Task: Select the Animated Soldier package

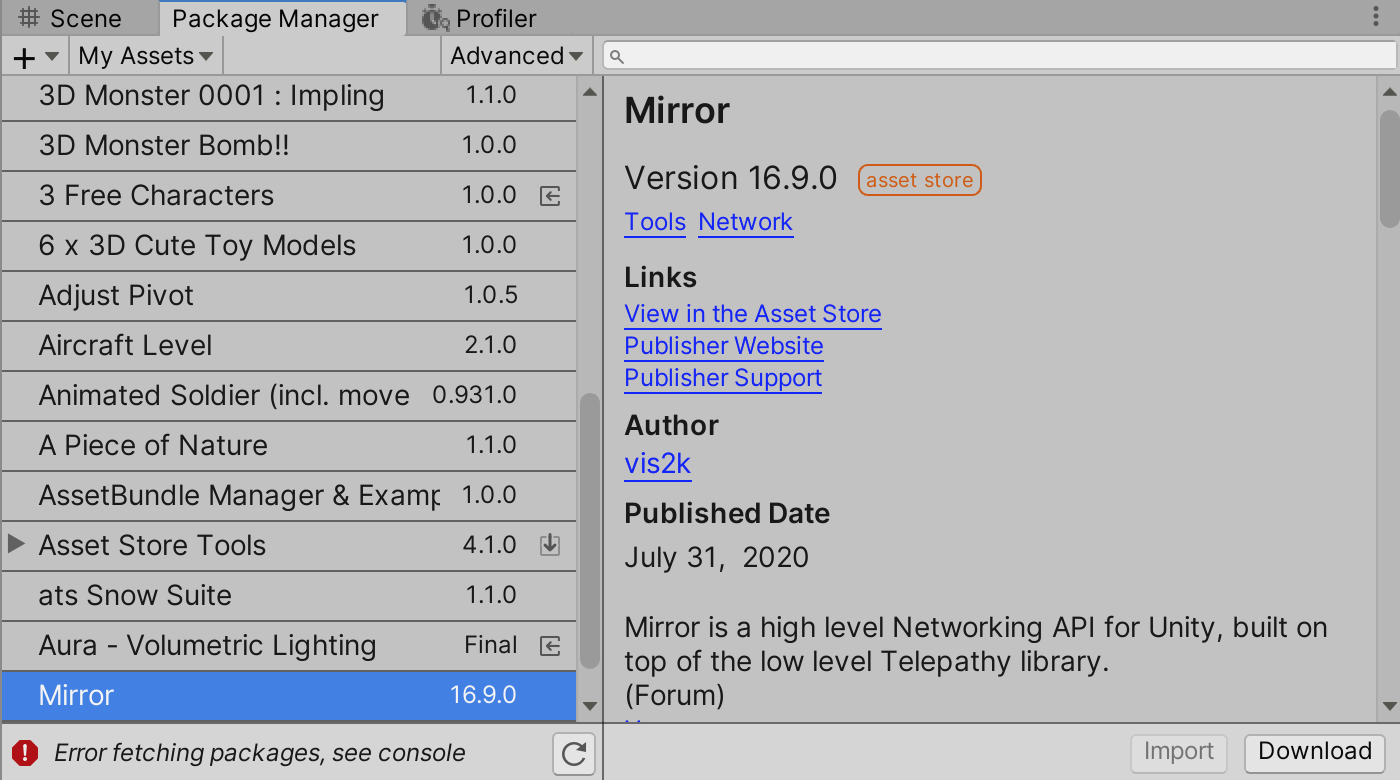Action: pyautogui.click(x=289, y=396)
